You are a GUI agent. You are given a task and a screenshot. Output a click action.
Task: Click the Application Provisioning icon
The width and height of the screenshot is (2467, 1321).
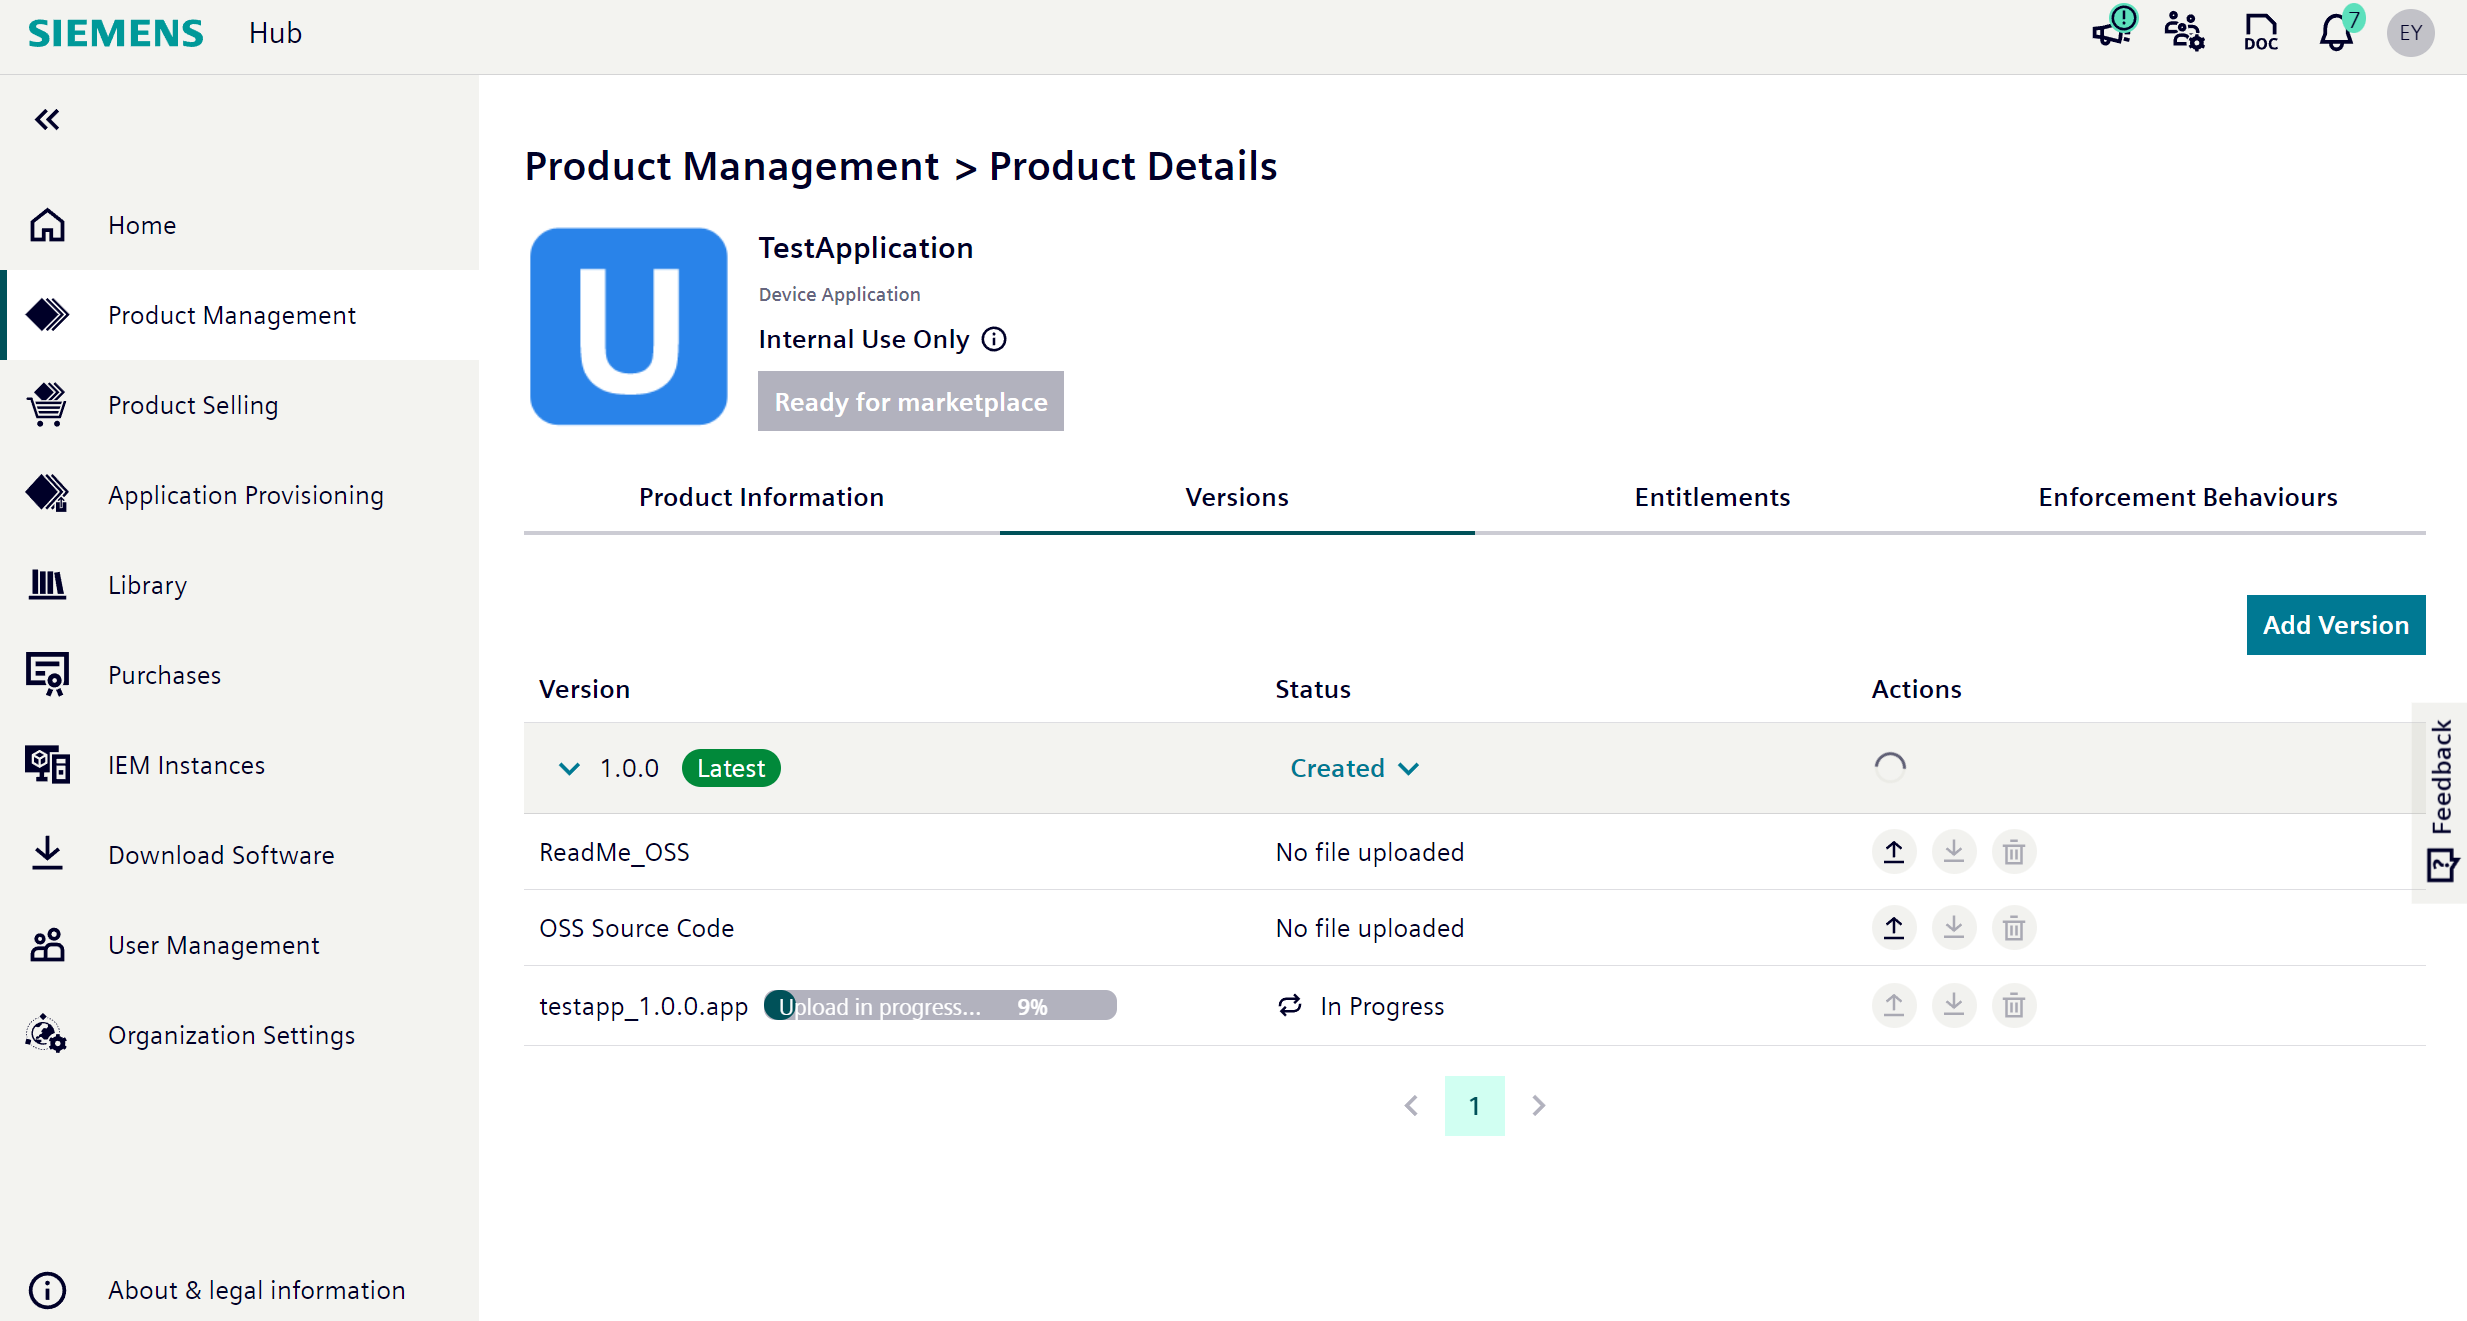coord(47,494)
